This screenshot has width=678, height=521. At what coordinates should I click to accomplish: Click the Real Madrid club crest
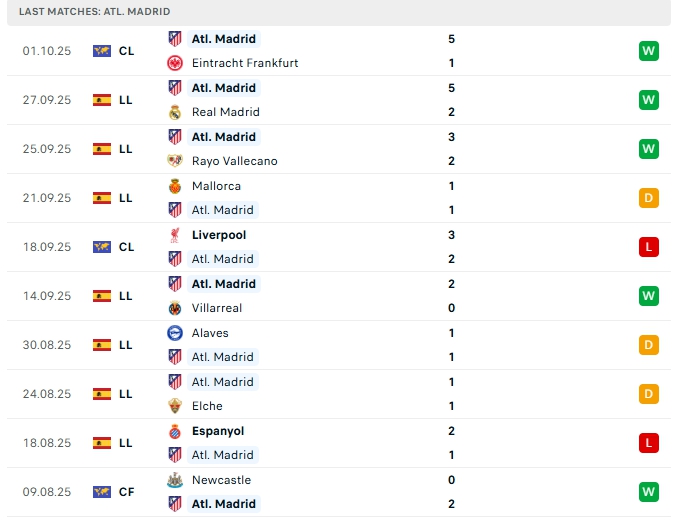pyautogui.click(x=175, y=112)
